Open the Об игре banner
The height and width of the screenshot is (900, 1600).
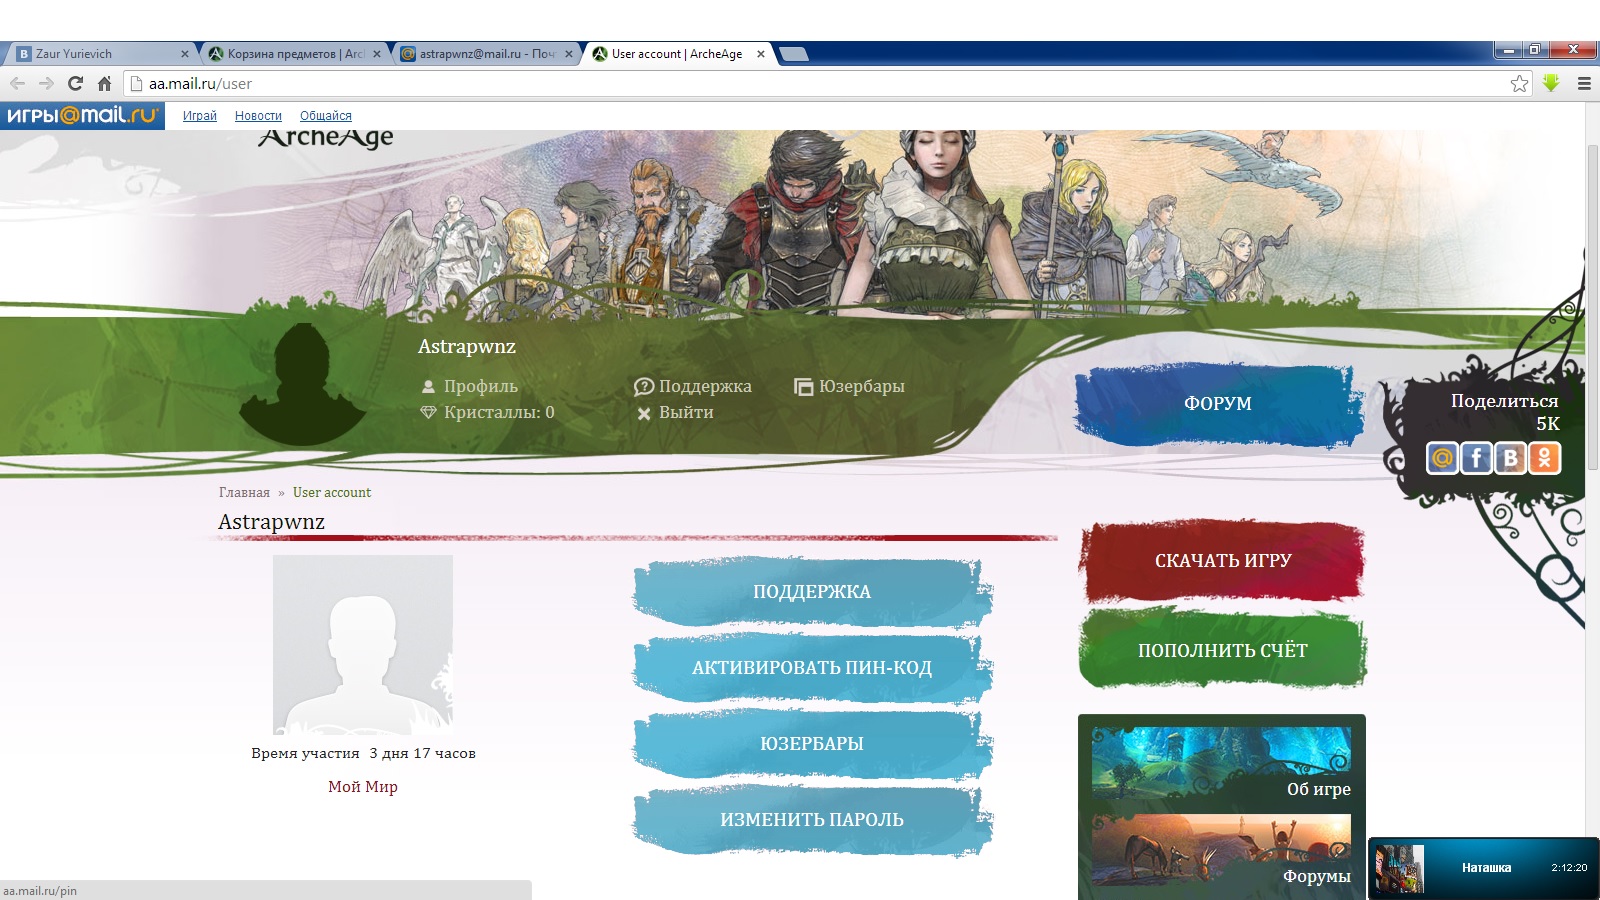[x=1221, y=762]
